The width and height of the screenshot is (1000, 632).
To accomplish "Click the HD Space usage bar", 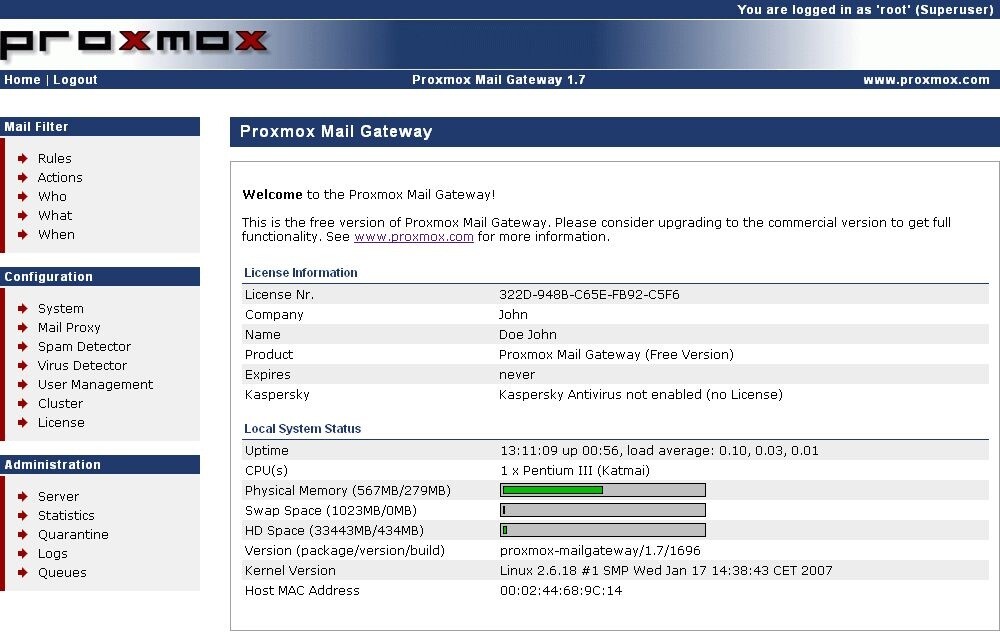I will tap(602, 529).
